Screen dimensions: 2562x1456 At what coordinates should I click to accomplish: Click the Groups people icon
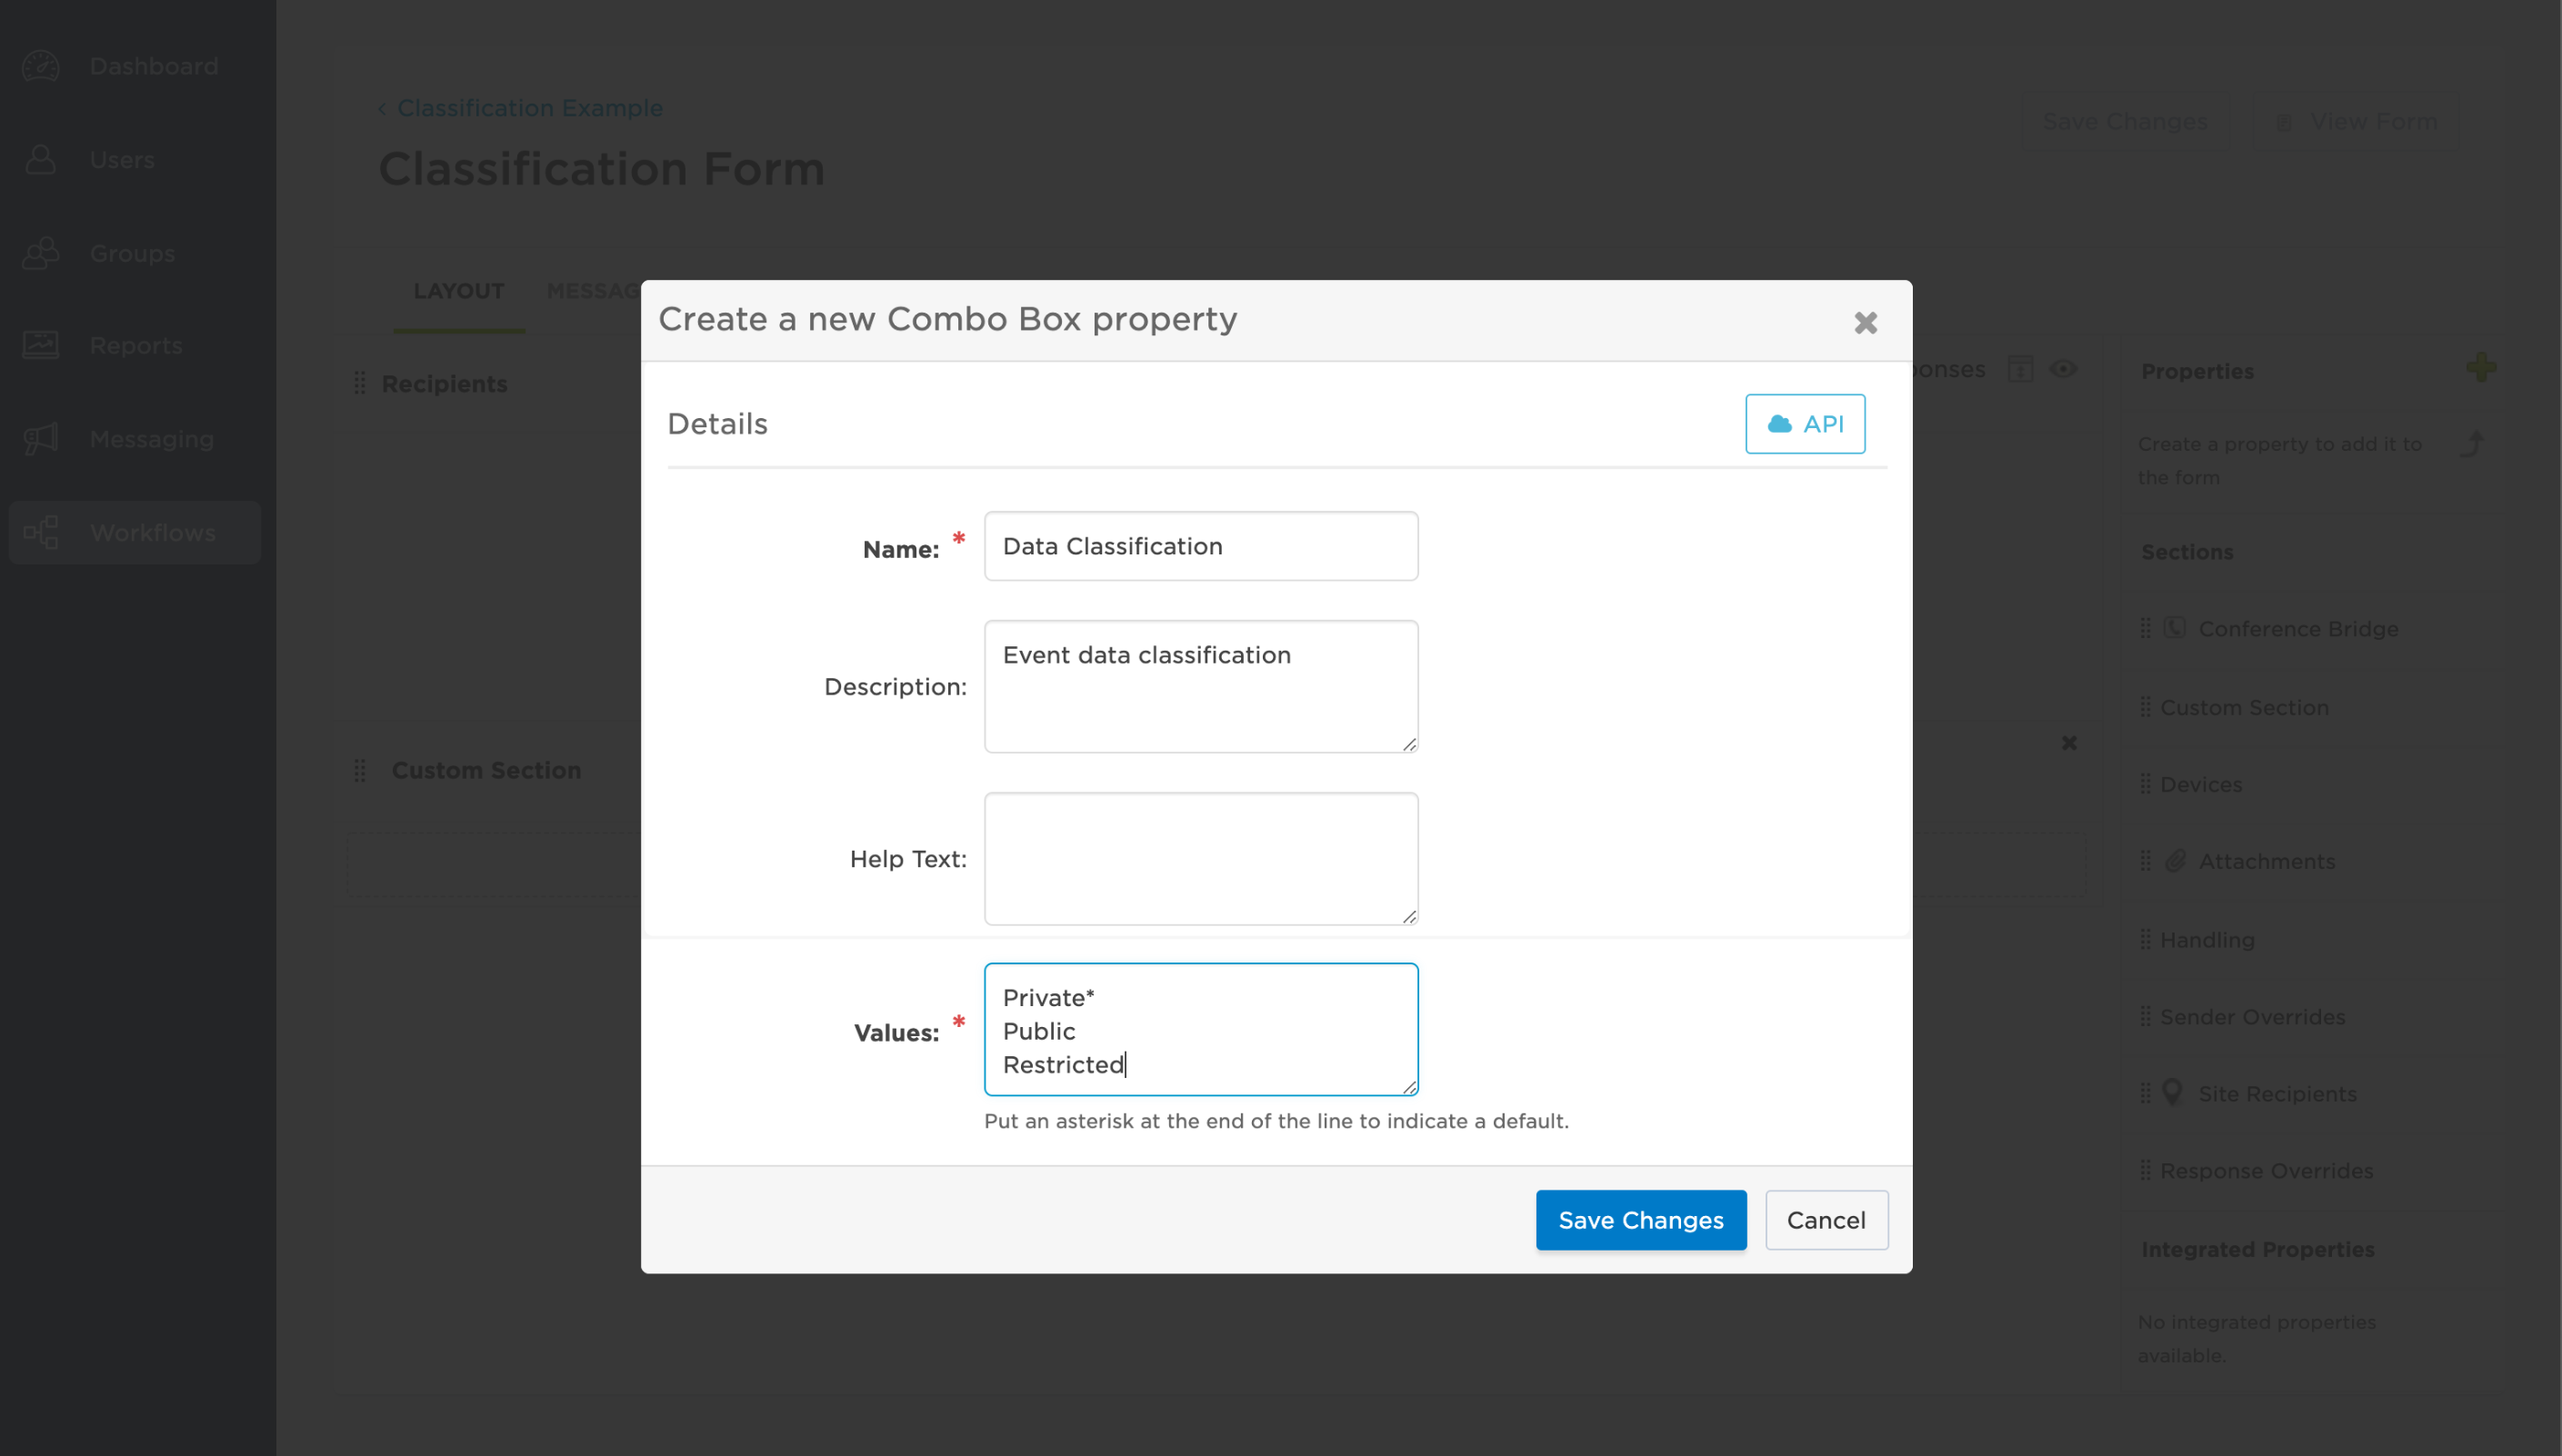tap(41, 253)
